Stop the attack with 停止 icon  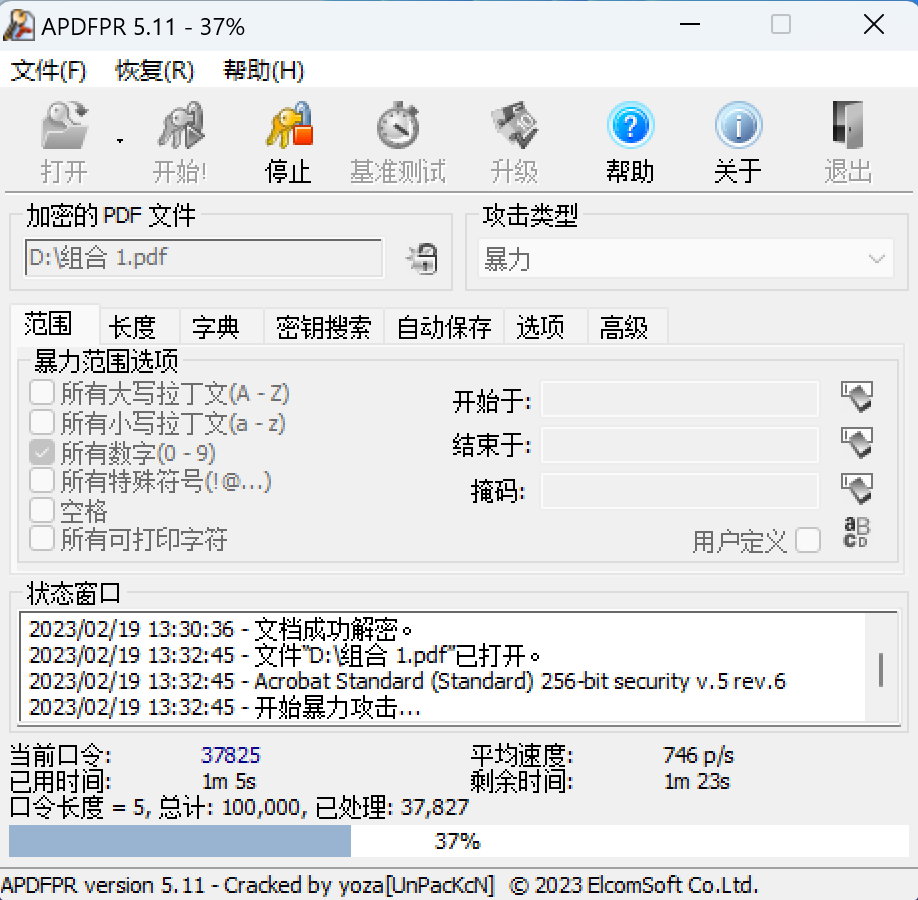[x=289, y=125]
